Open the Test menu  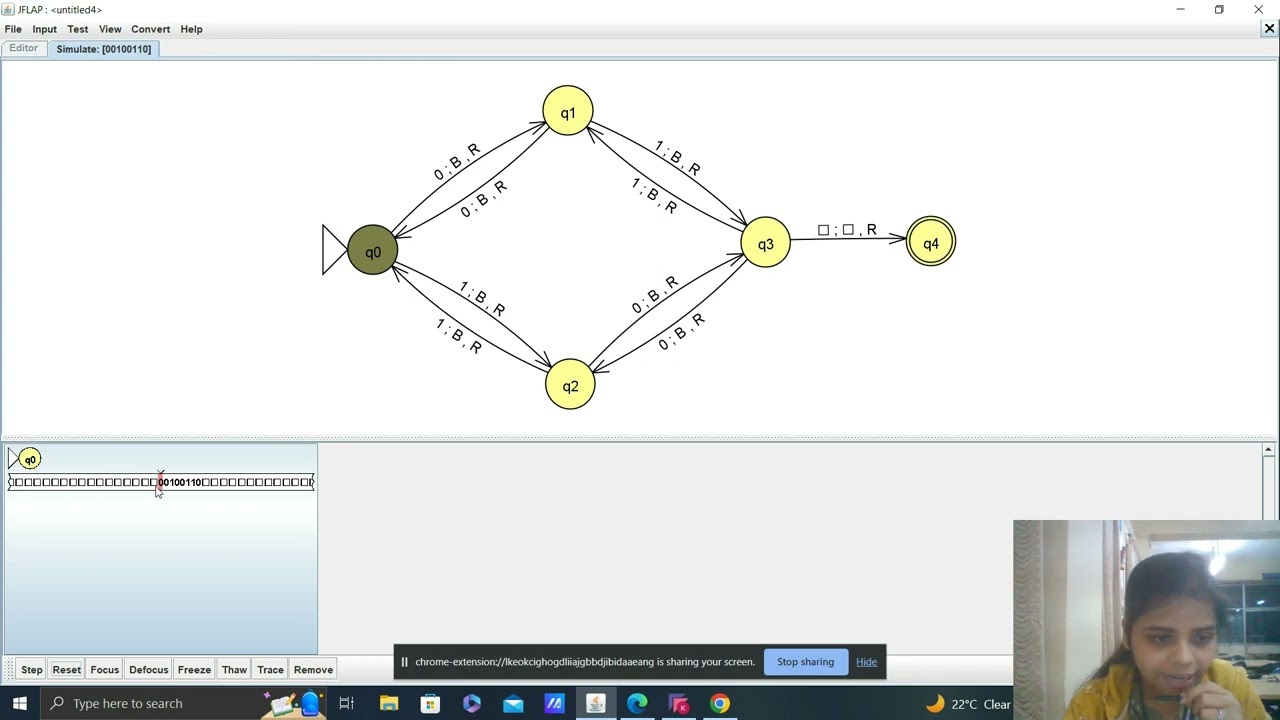pos(77,29)
